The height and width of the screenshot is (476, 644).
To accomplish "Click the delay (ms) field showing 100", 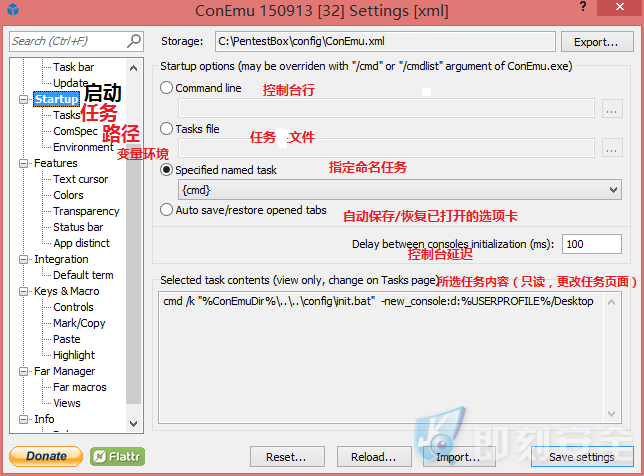I will pyautogui.click(x=591, y=244).
